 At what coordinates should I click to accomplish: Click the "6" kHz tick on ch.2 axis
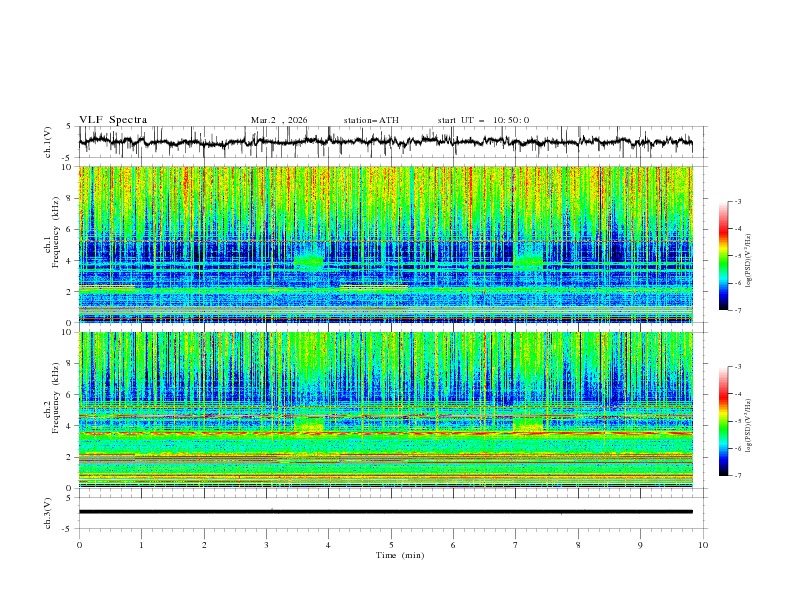pyautogui.click(x=70, y=394)
